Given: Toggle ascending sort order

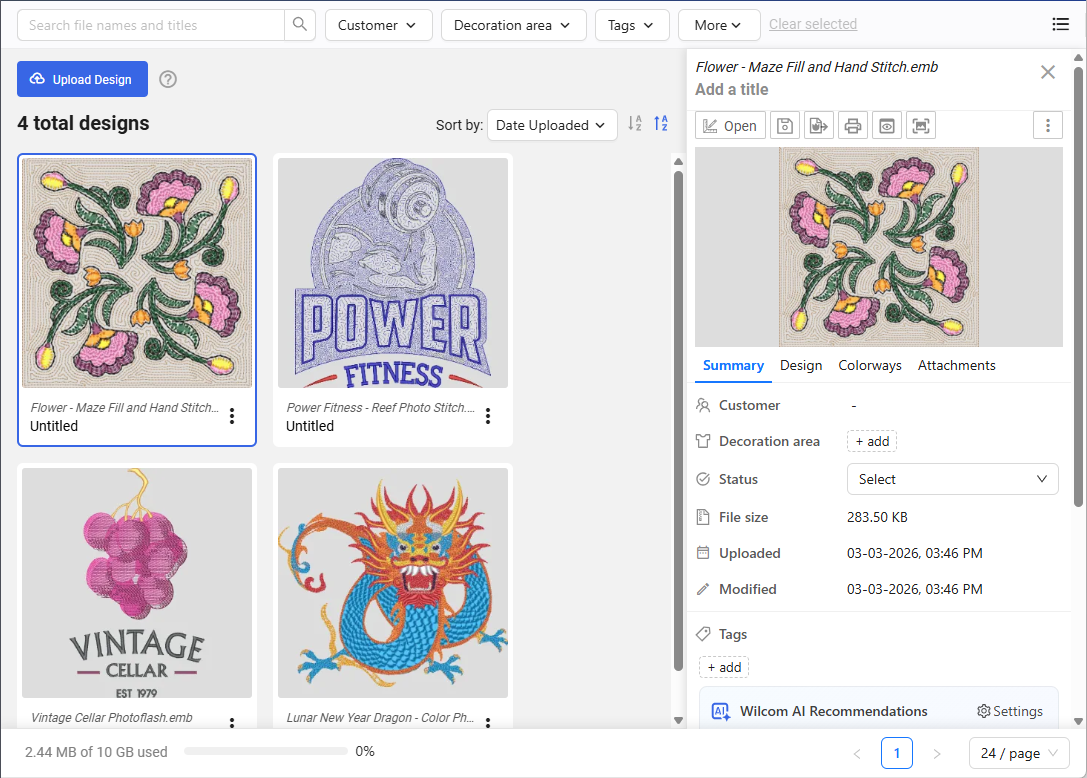Looking at the screenshot, I should [634, 124].
